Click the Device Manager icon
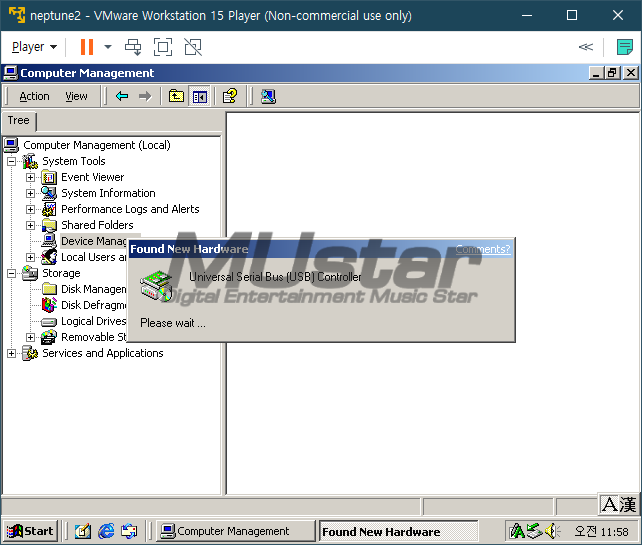This screenshot has height=545, width=642. 49,241
